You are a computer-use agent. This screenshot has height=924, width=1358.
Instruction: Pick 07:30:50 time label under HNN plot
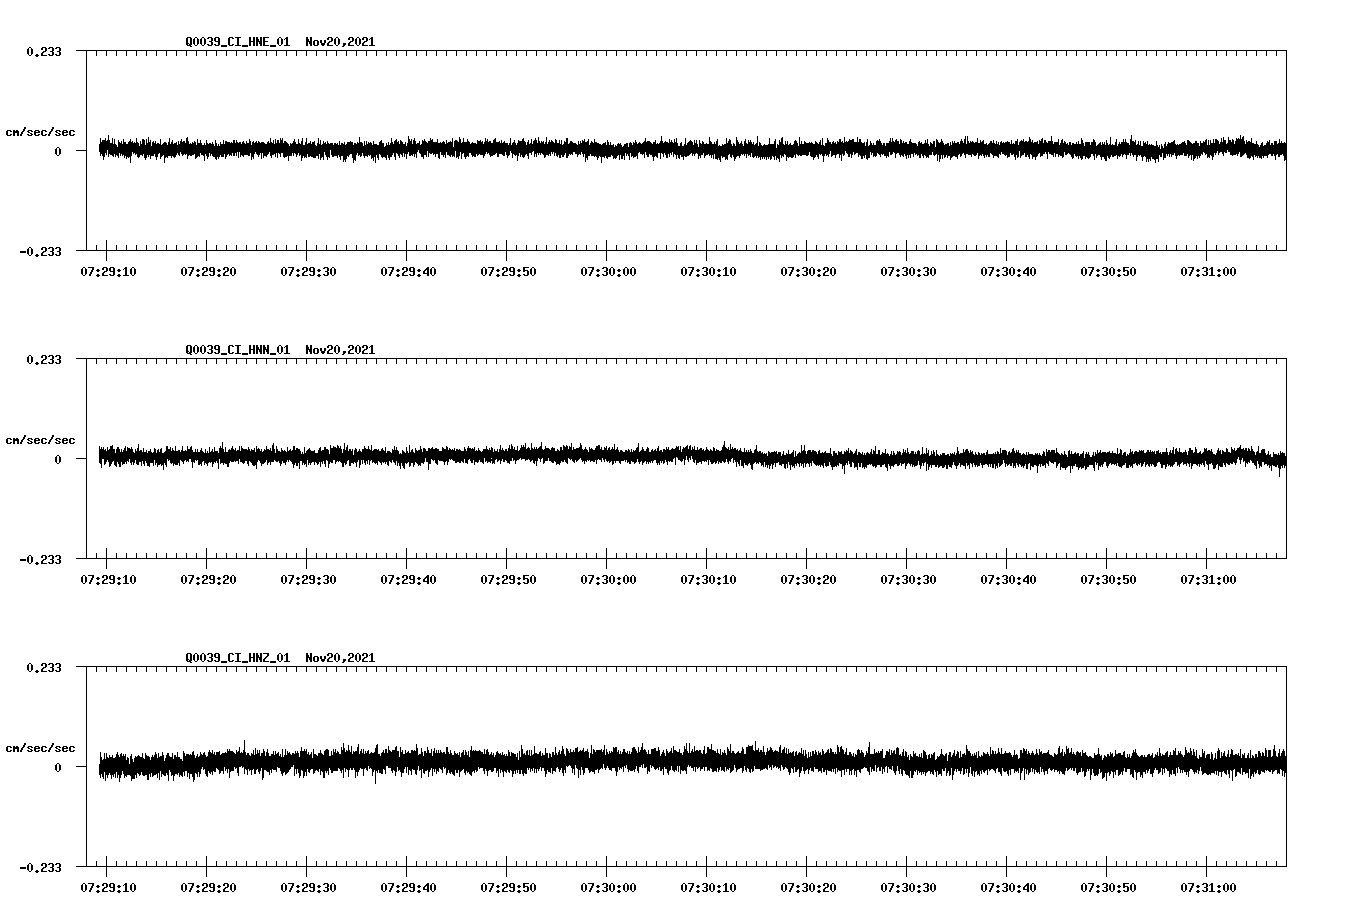[x=1108, y=580]
